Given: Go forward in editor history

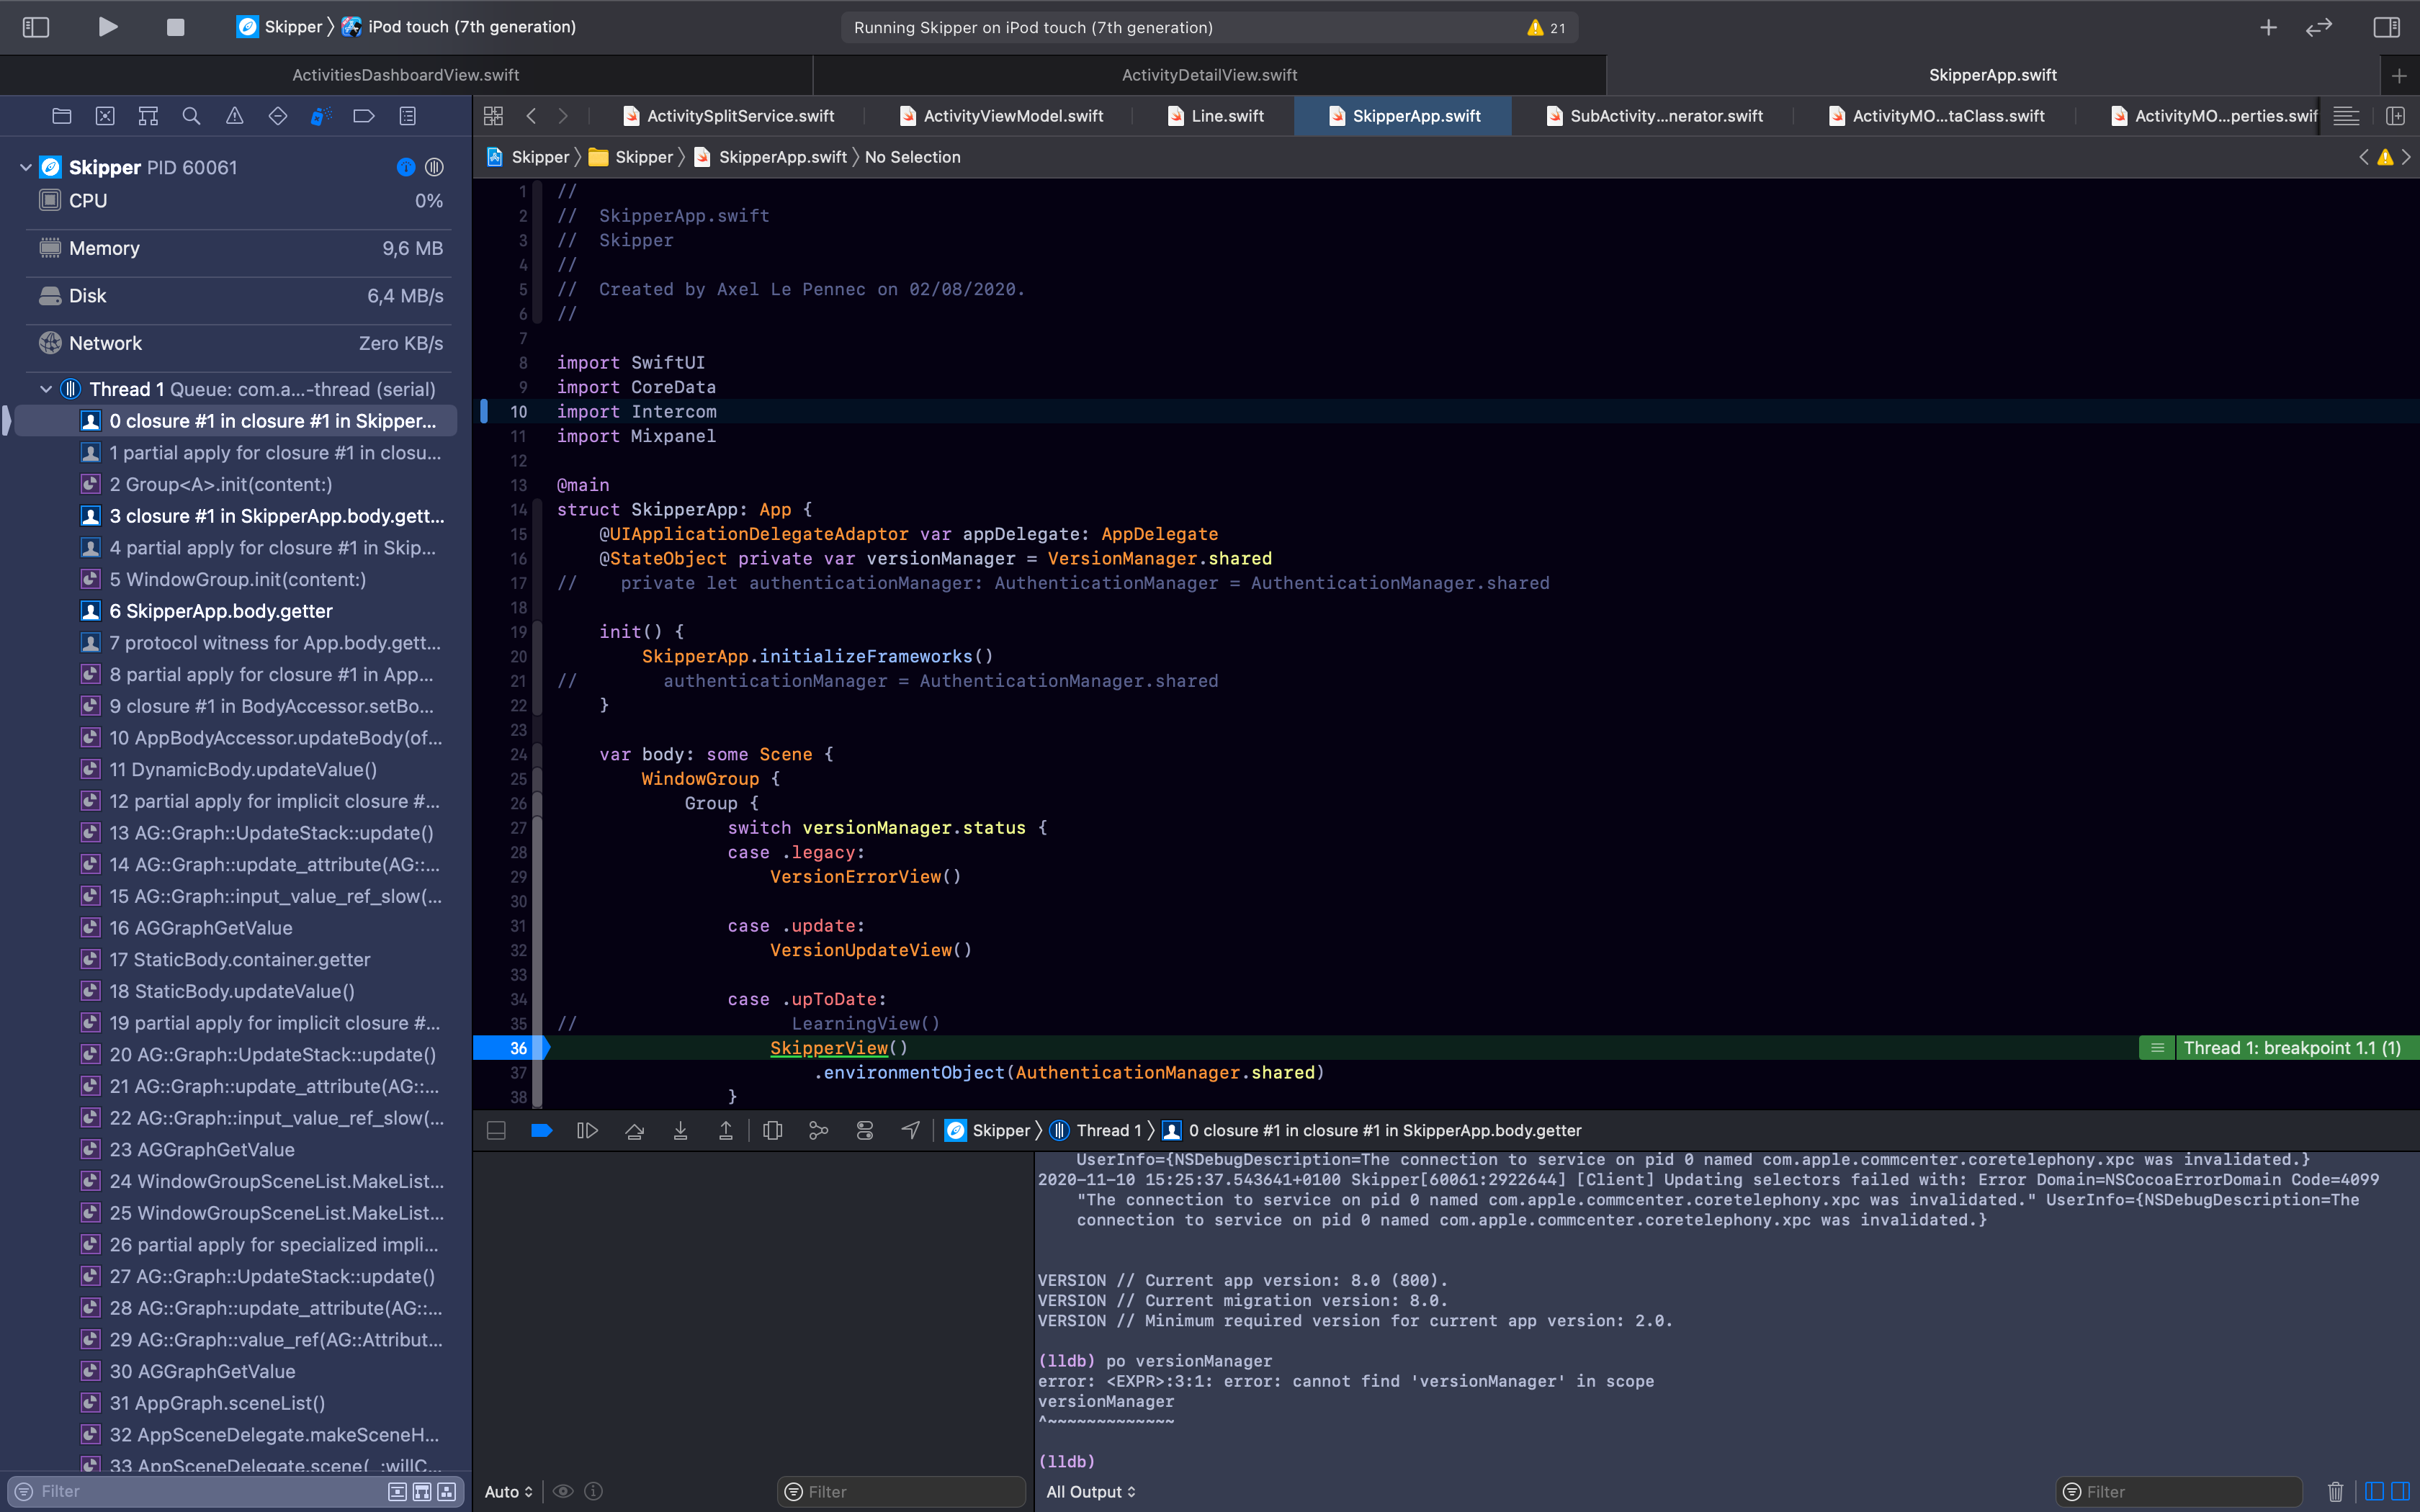Looking at the screenshot, I should coord(563,116).
